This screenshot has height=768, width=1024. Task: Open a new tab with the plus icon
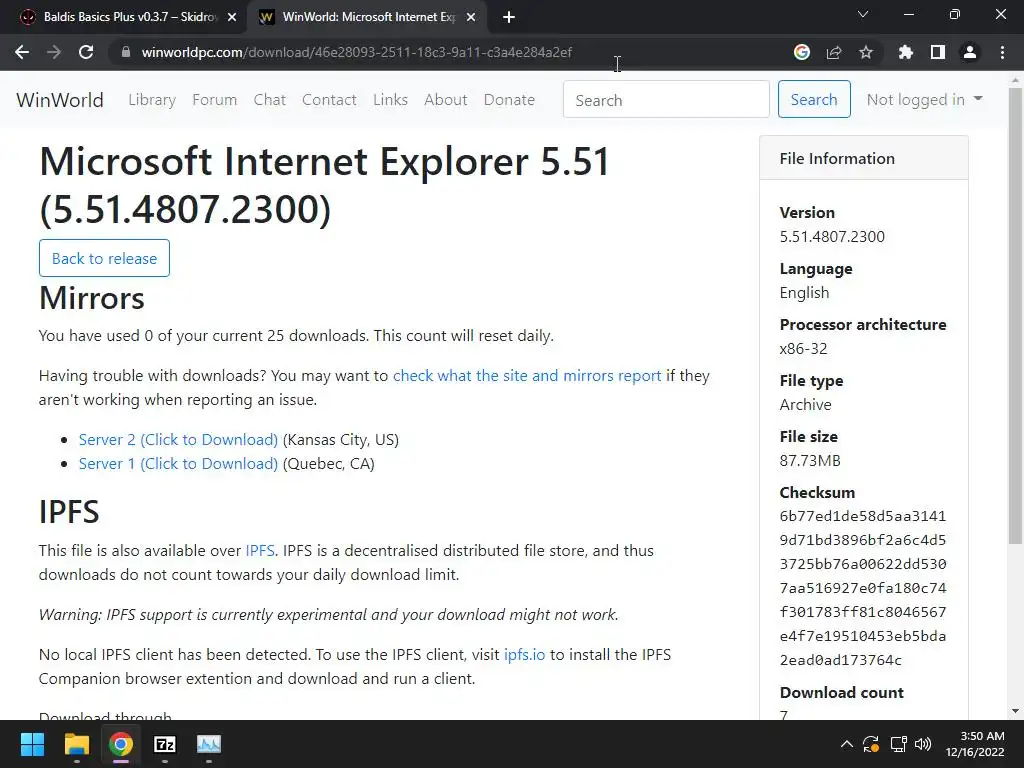(x=509, y=17)
